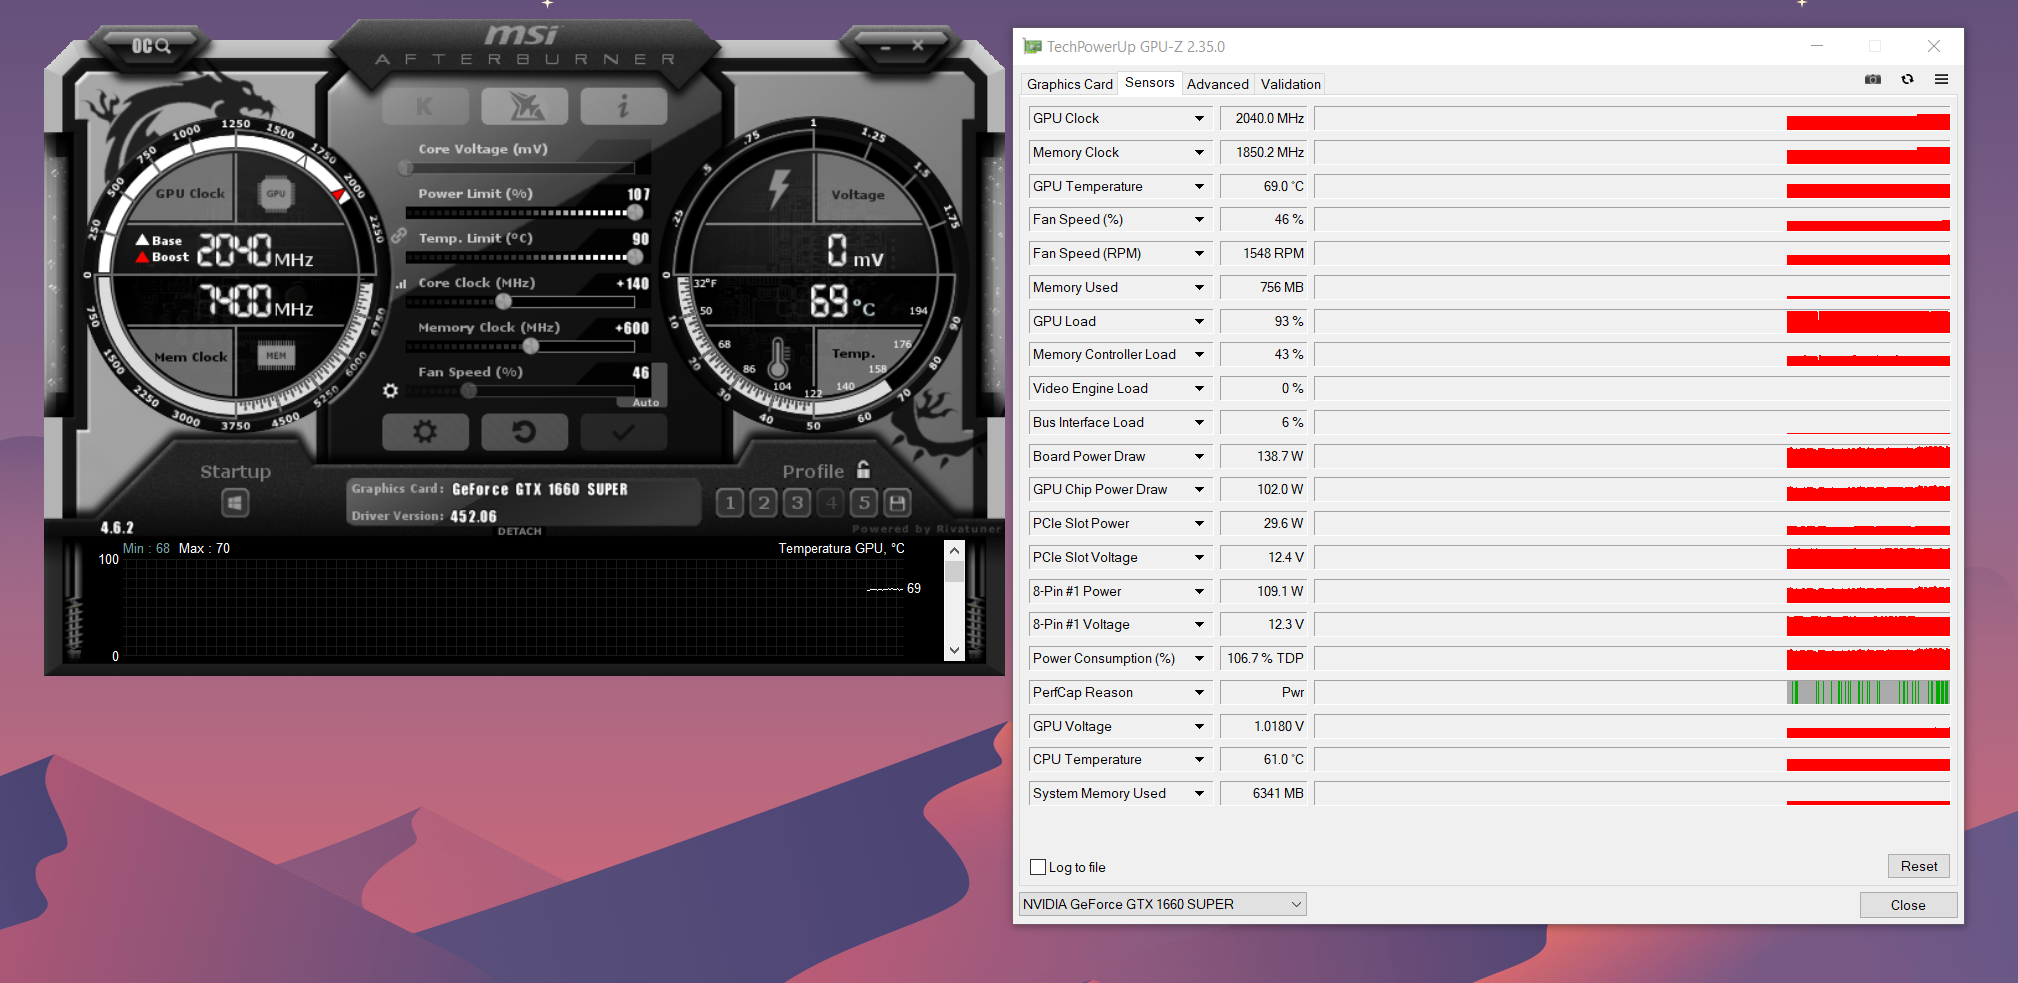
Task: Open the NVIDIA GeForce GTX 1660 SUPER selector
Action: tap(1162, 904)
